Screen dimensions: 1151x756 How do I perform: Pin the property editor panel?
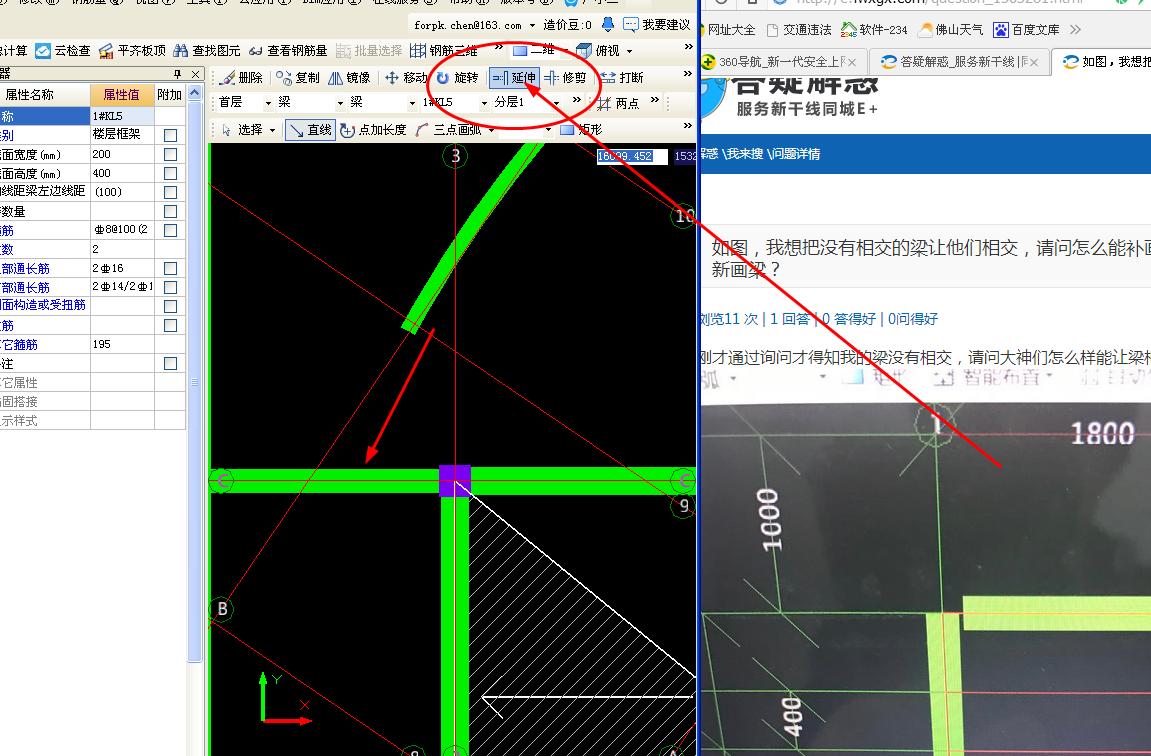(177, 74)
